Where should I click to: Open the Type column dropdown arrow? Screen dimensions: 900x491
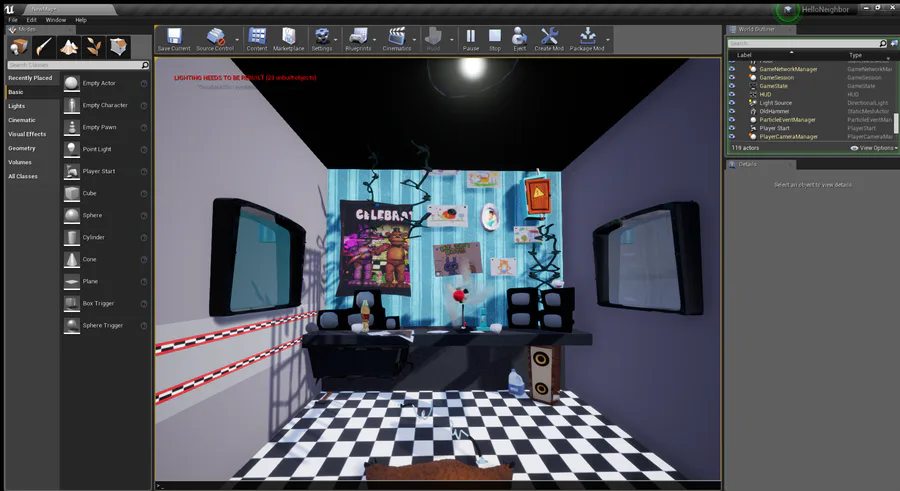coord(889,58)
